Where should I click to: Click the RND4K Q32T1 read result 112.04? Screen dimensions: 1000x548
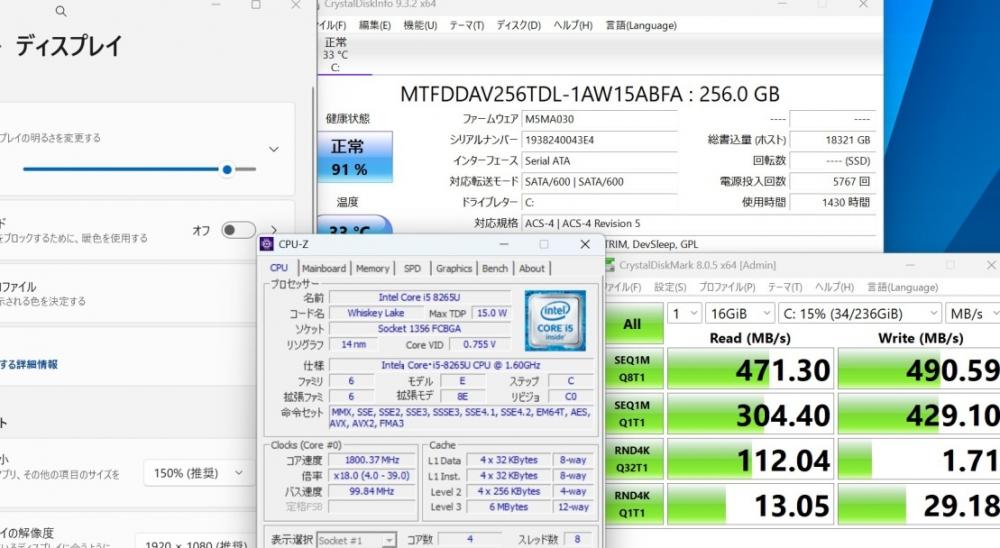click(750, 460)
